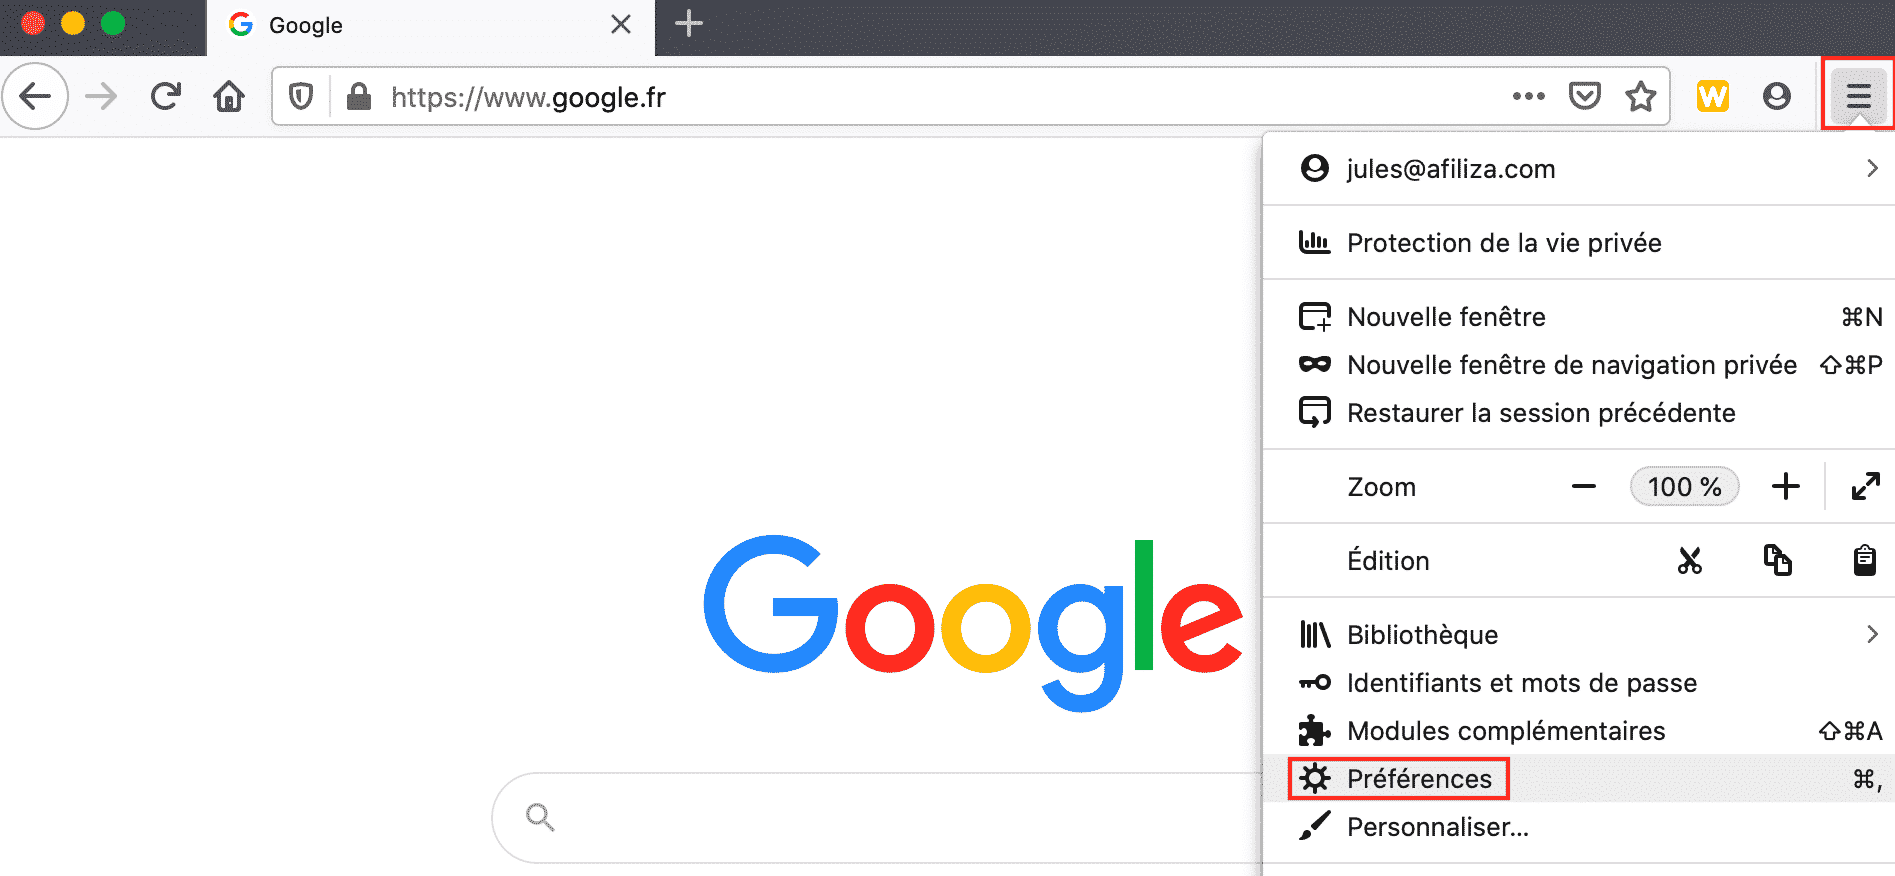Save page to Pocket

(1584, 97)
